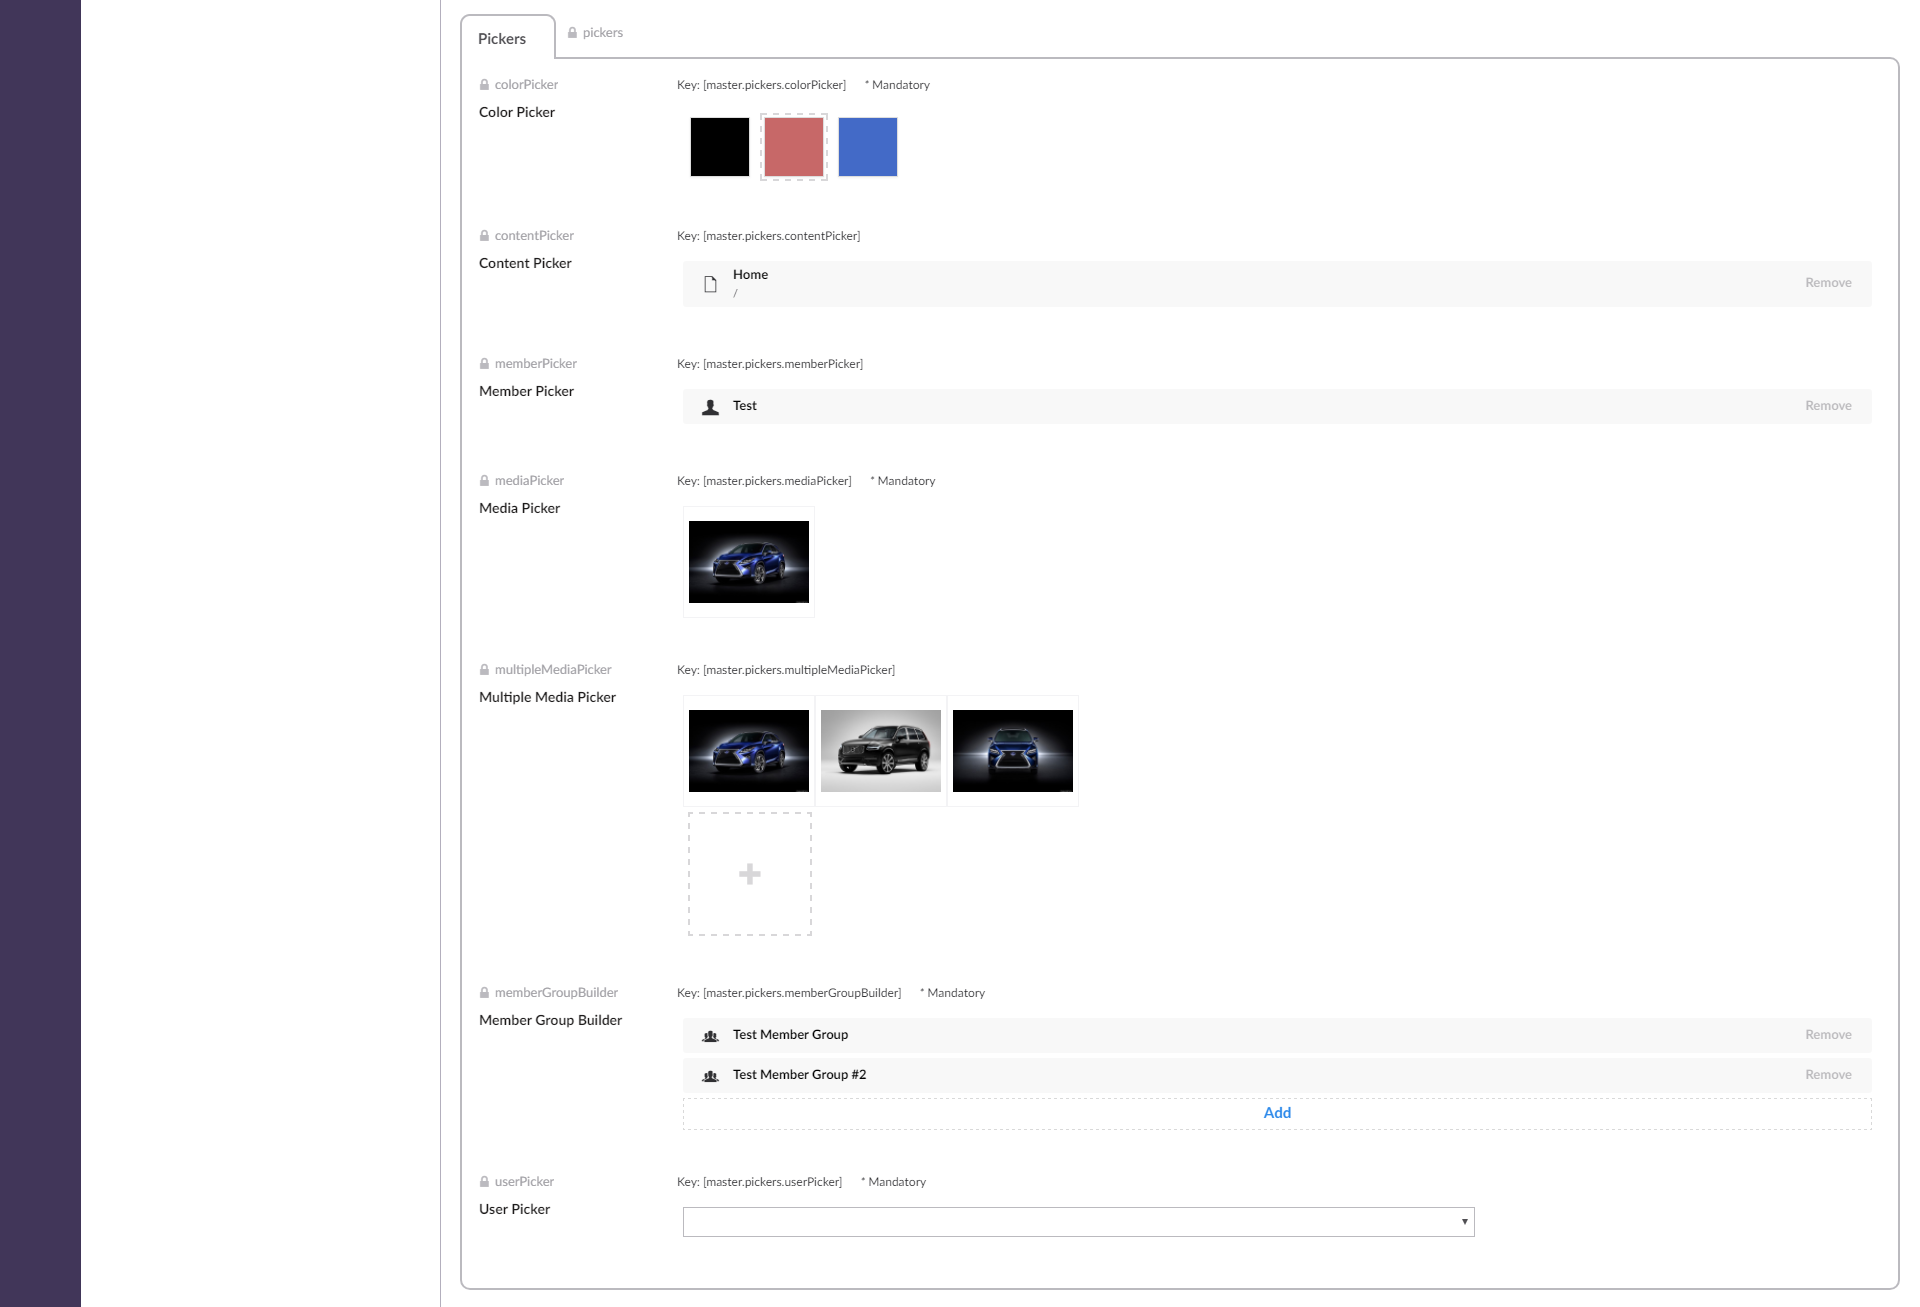Click the plus icon to add media
This screenshot has height=1307, width=1920.
749,874
